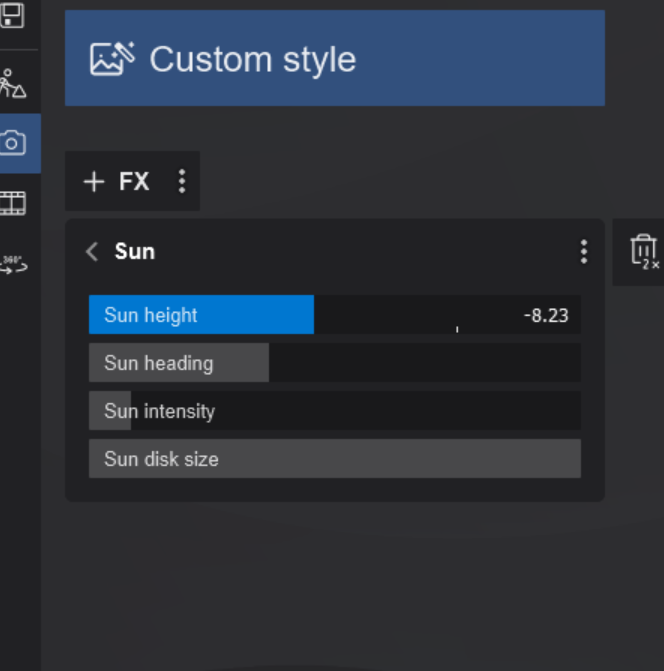Click the Sun disk size slider
The image size is (664, 671).
[x=334, y=459]
